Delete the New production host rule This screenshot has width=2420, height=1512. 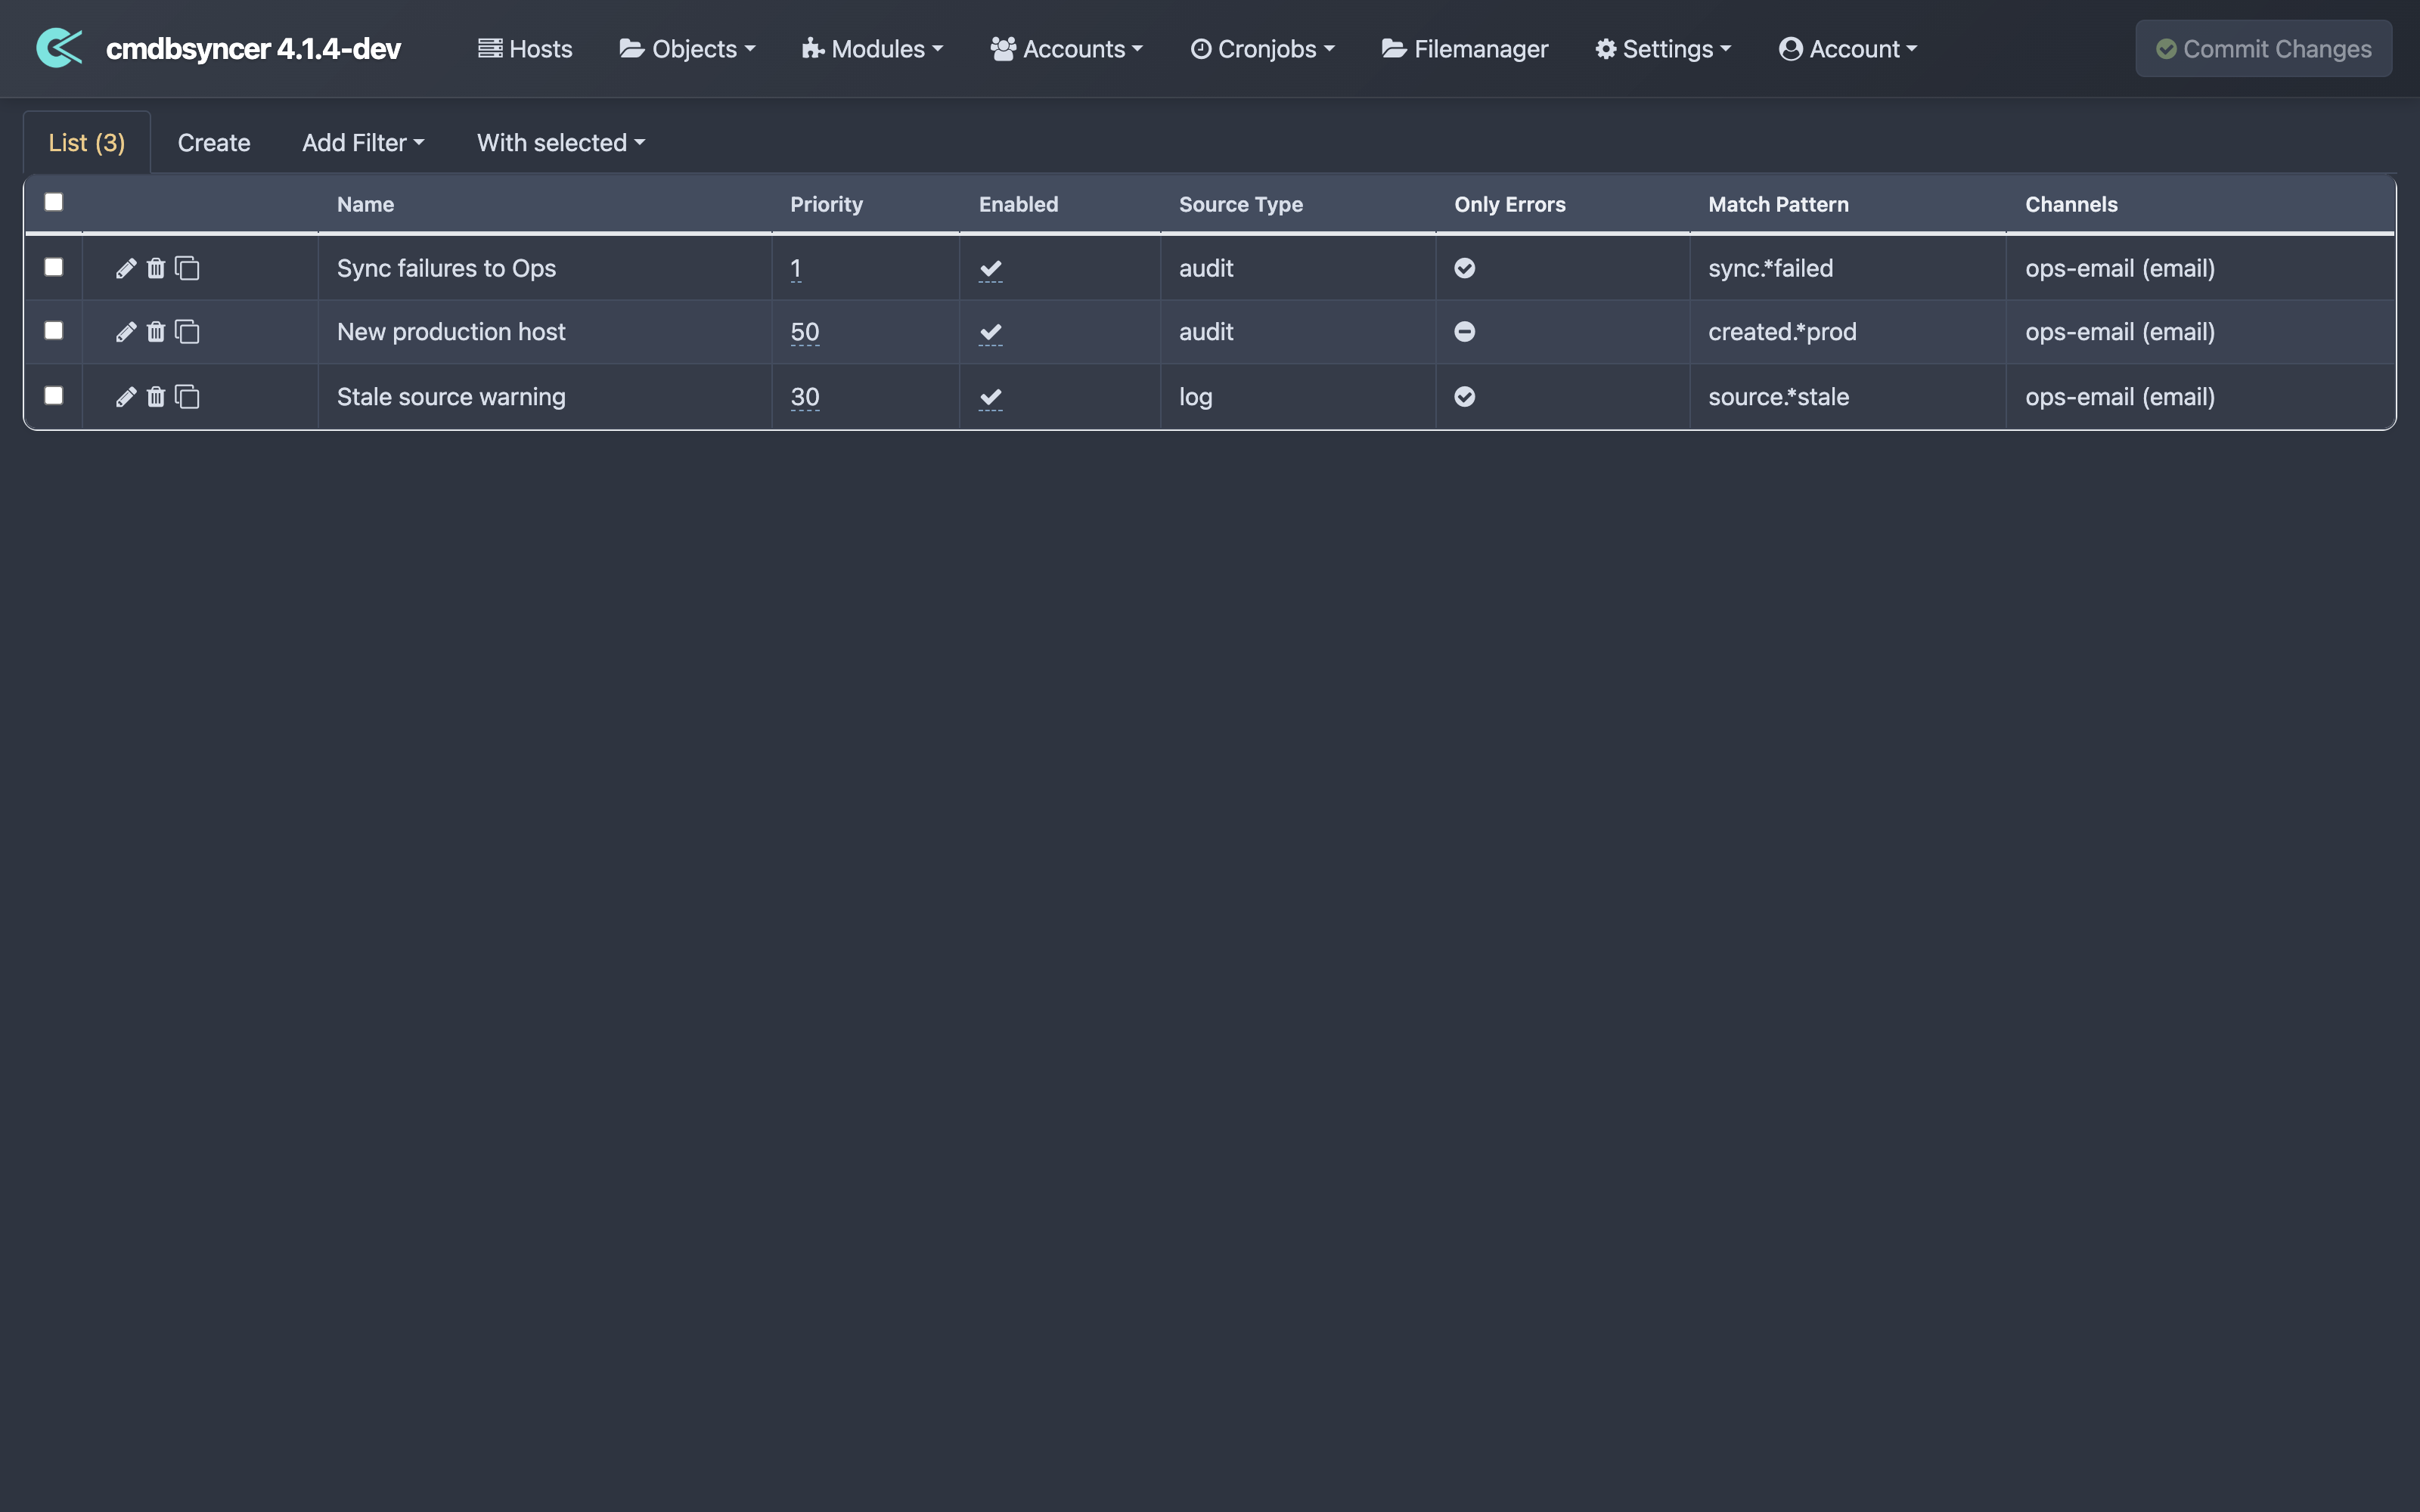coord(156,332)
